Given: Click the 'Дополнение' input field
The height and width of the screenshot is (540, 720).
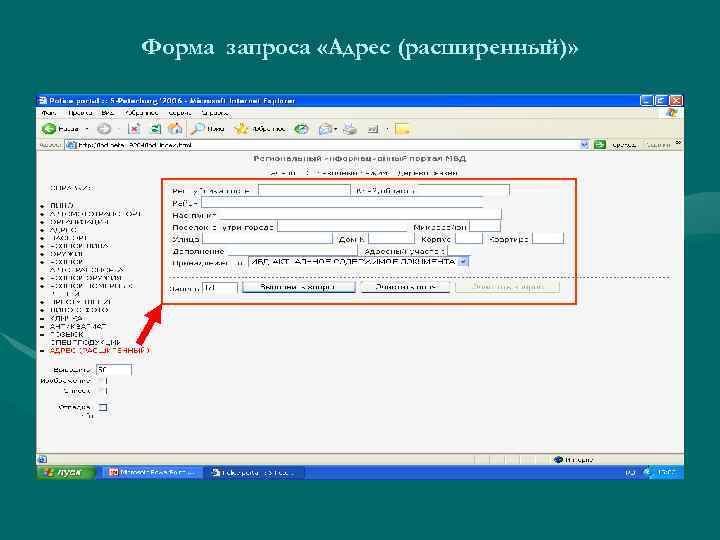Looking at the screenshot, I should [x=292, y=251].
